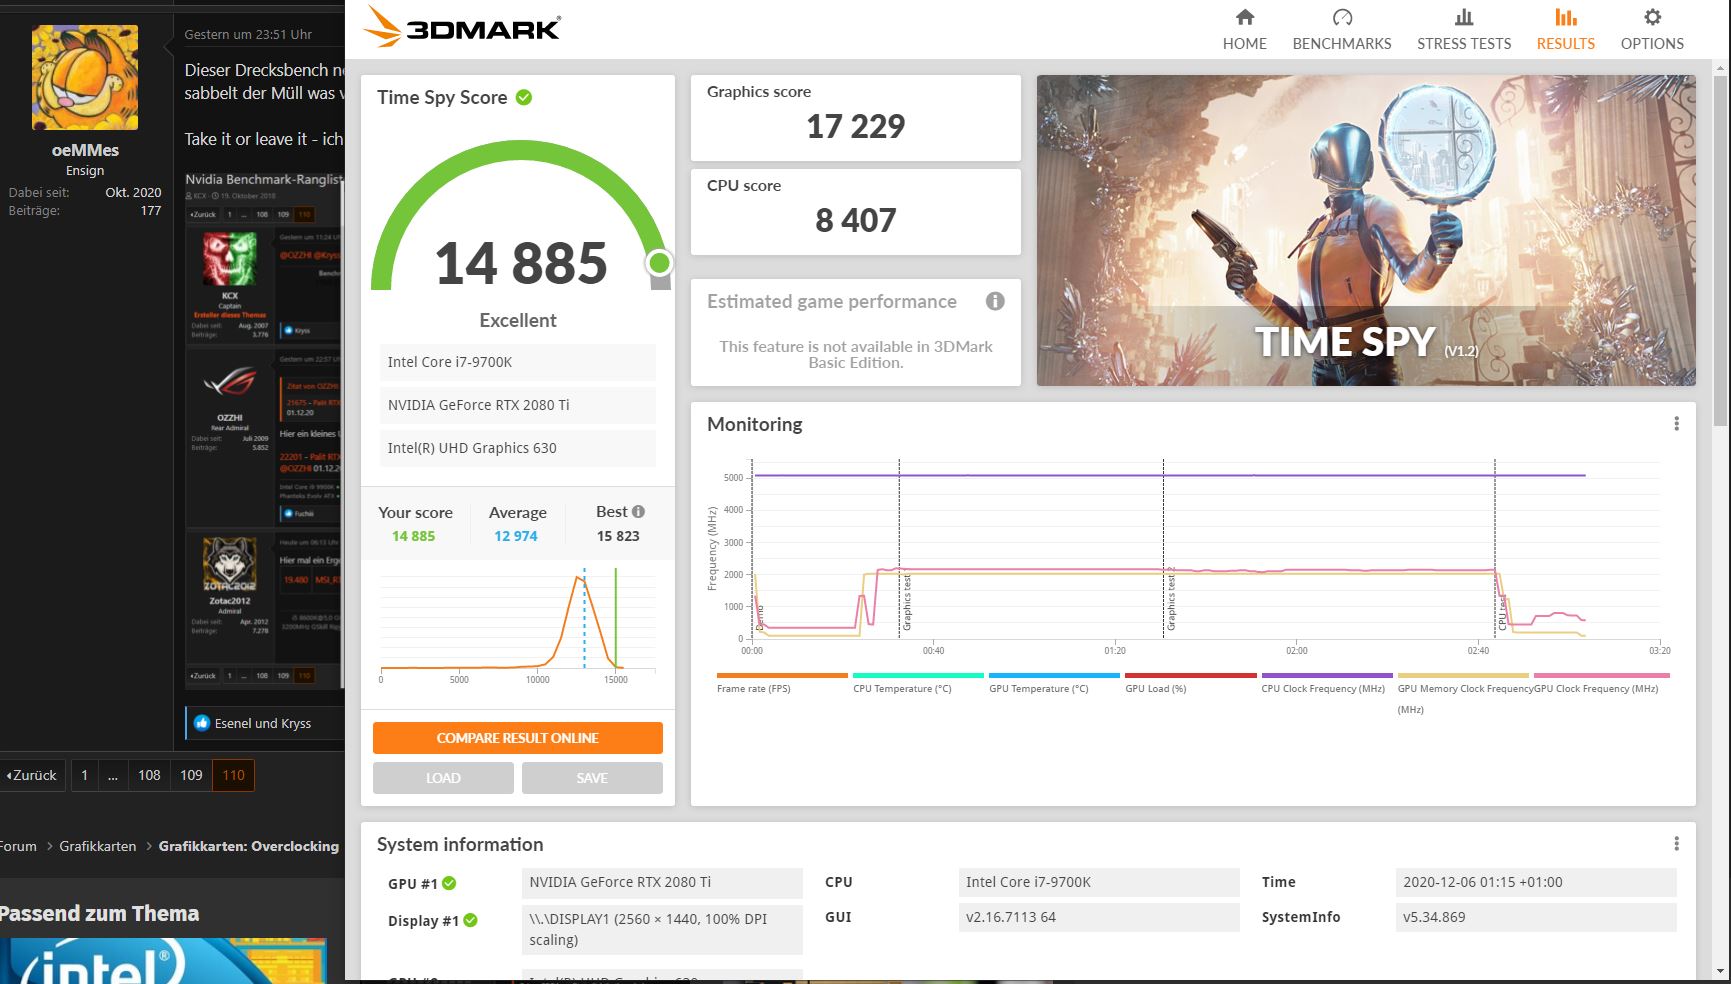The height and width of the screenshot is (984, 1731).
Task: Click the 3DMark window vertical scrollbar
Action: 1720,250
